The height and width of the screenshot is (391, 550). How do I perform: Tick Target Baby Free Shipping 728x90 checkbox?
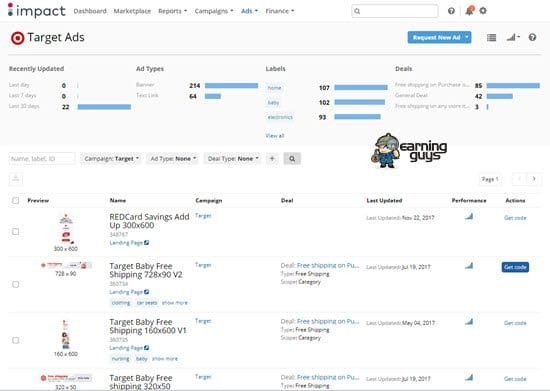click(x=15, y=284)
